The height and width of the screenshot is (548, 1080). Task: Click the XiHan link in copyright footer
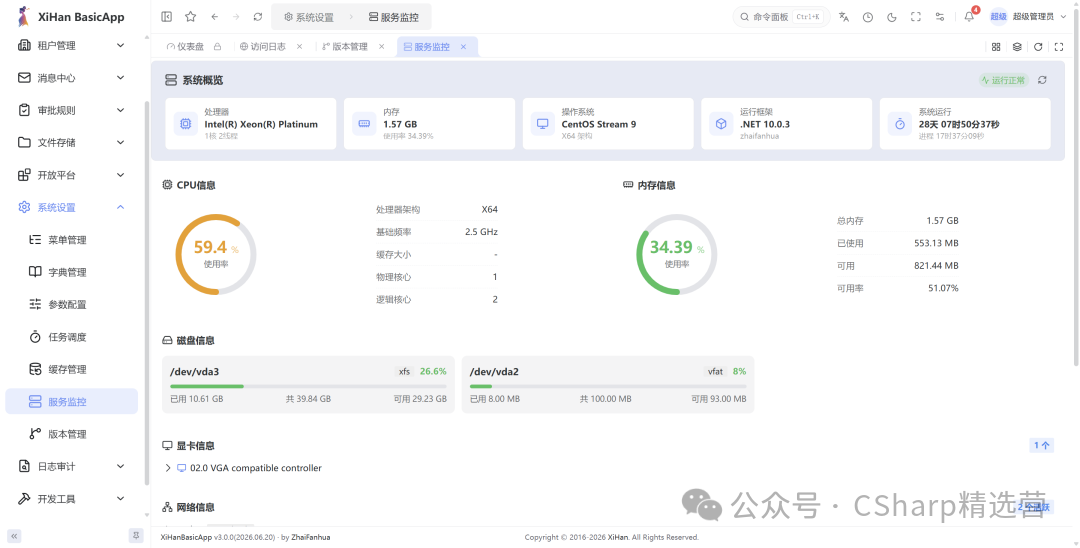(x=617, y=538)
